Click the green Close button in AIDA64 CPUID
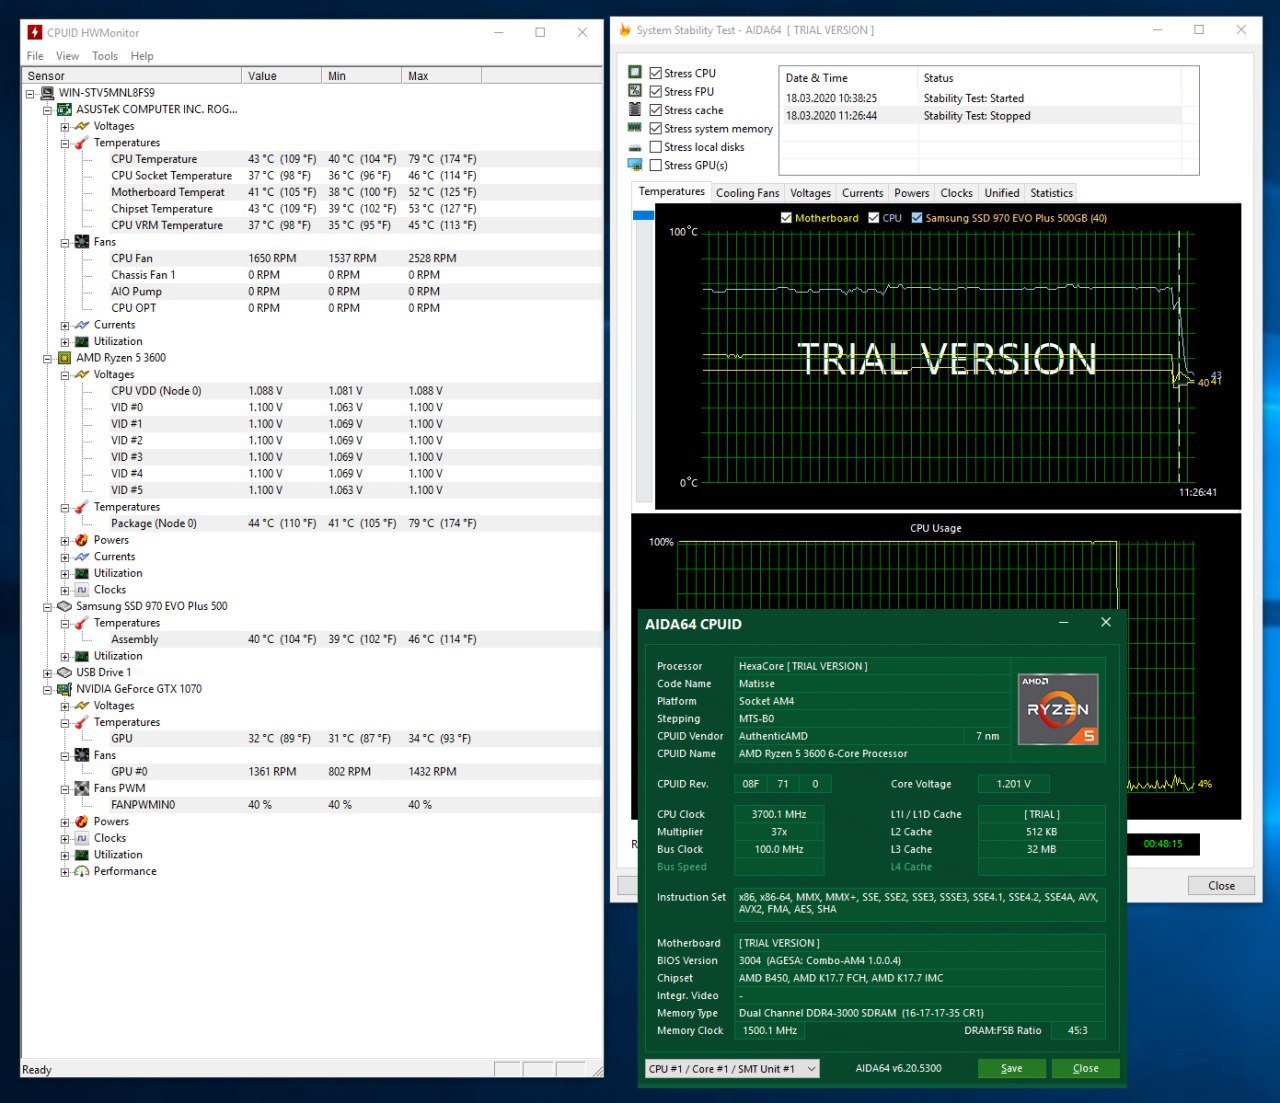The height and width of the screenshot is (1103, 1280). 1085,1068
